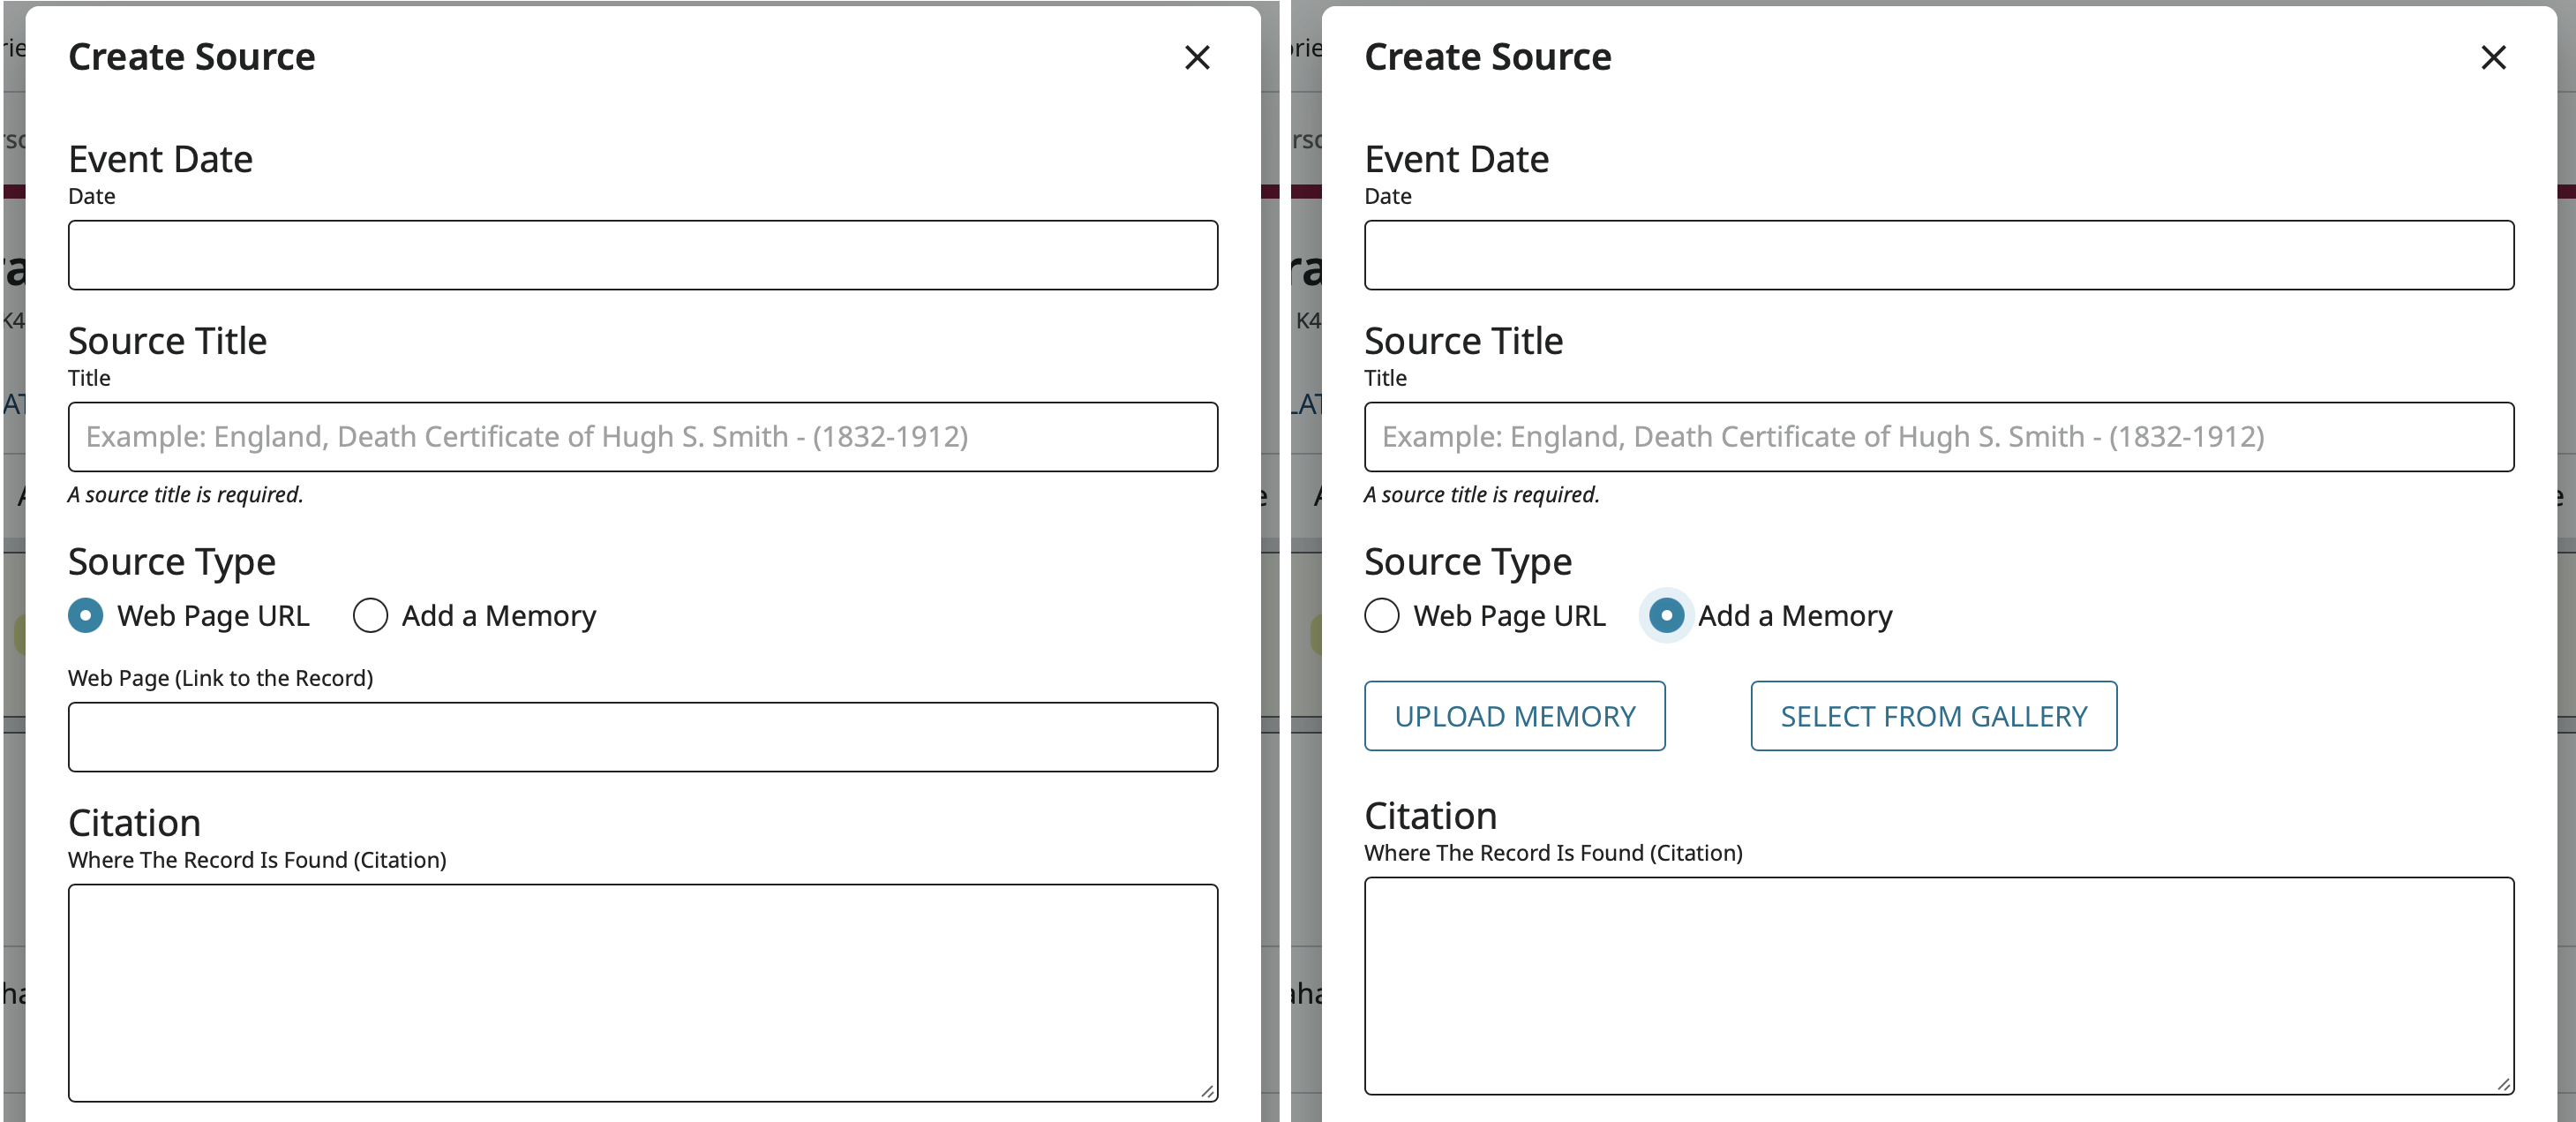Click the Event Date field in left dialog

(642, 255)
